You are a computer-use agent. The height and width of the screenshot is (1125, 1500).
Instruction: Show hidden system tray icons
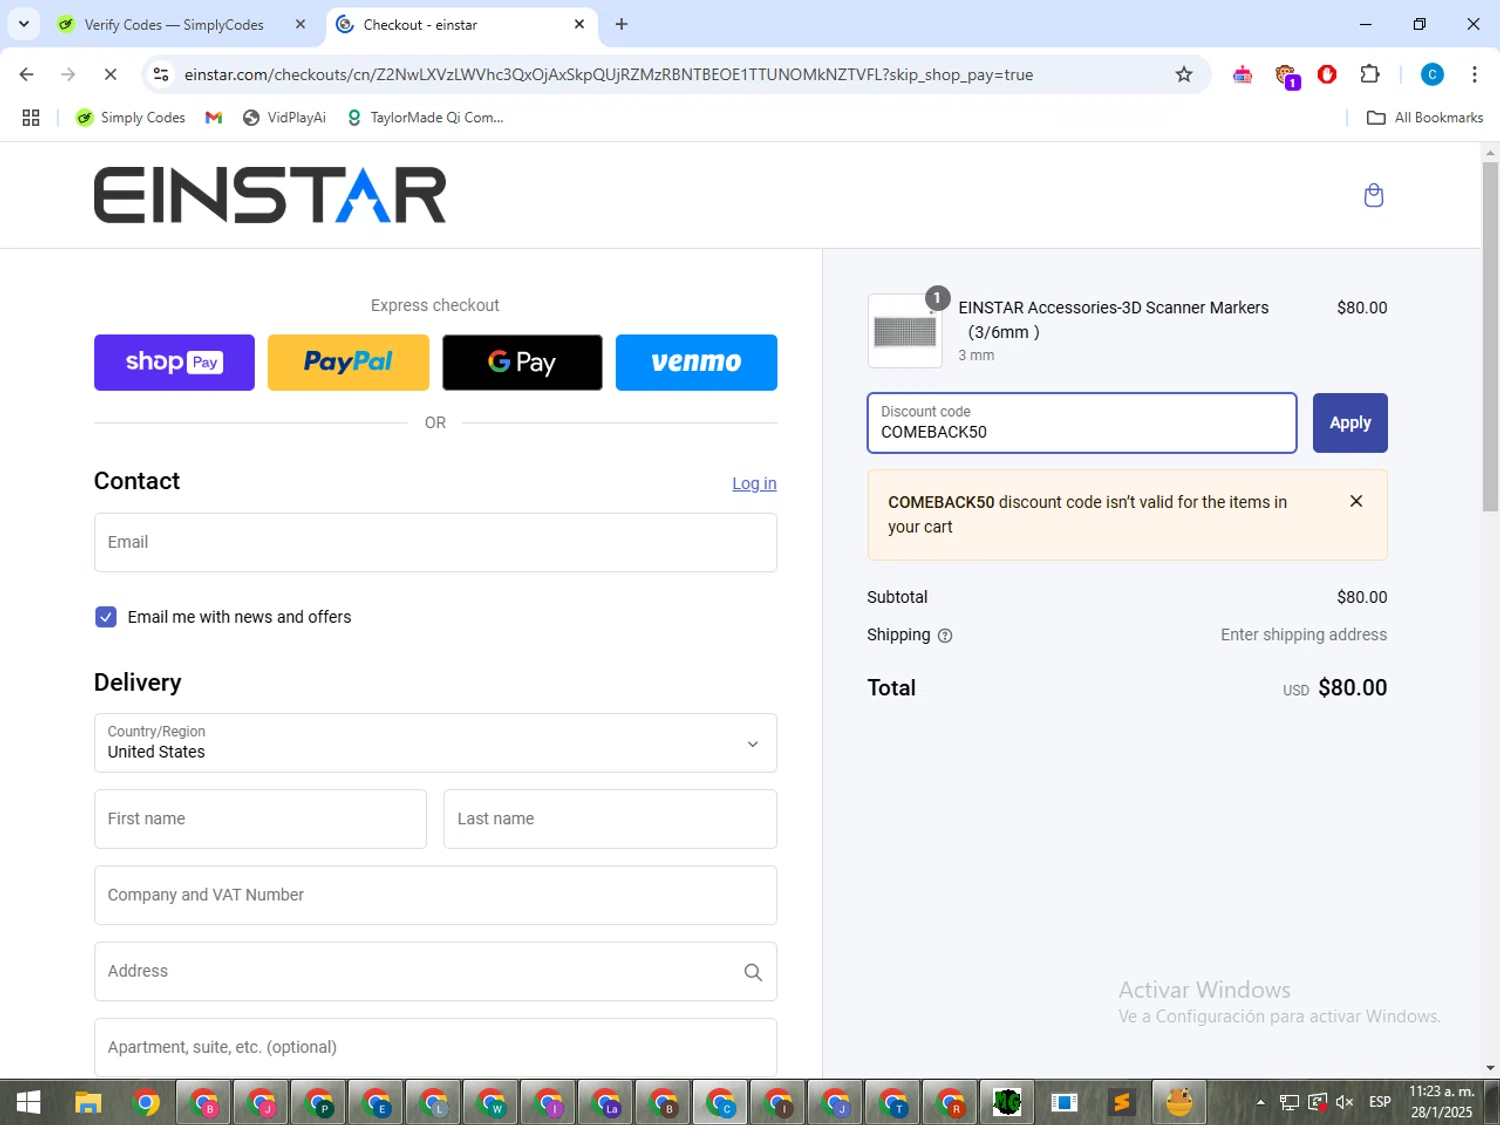point(1261,1103)
